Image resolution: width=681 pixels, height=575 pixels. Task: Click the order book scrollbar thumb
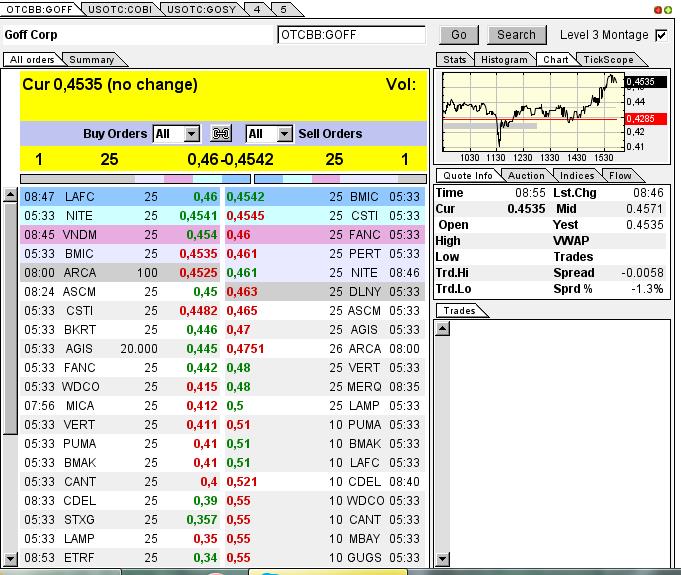(10, 318)
